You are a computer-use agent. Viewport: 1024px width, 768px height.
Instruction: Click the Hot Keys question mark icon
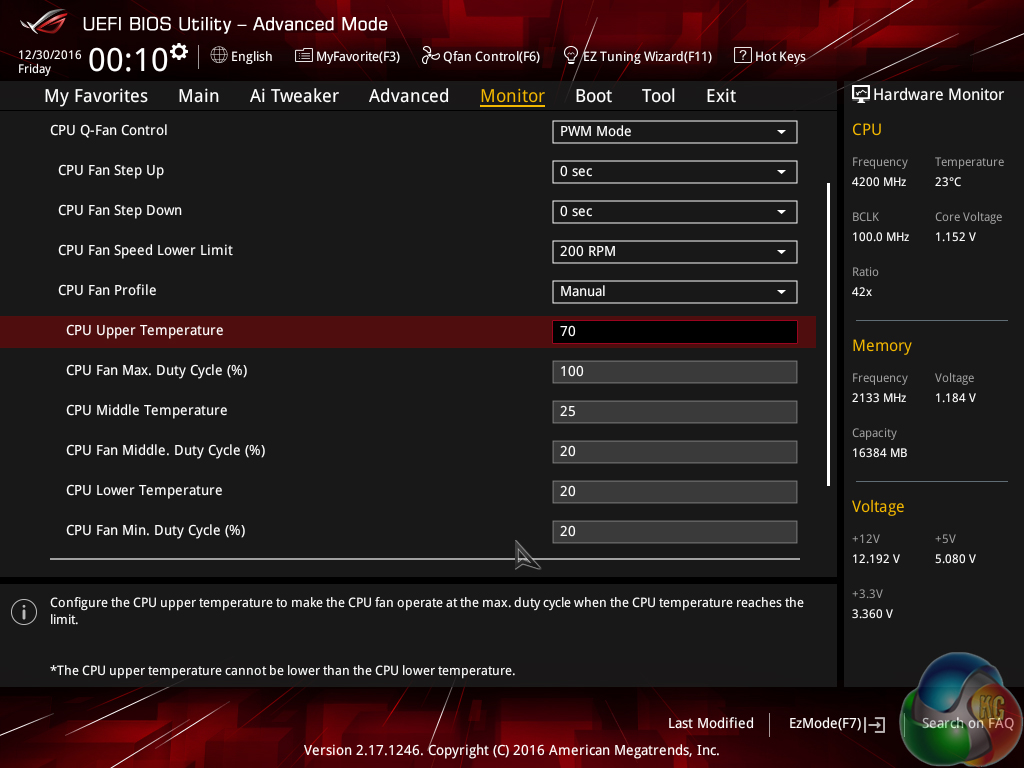click(x=743, y=56)
